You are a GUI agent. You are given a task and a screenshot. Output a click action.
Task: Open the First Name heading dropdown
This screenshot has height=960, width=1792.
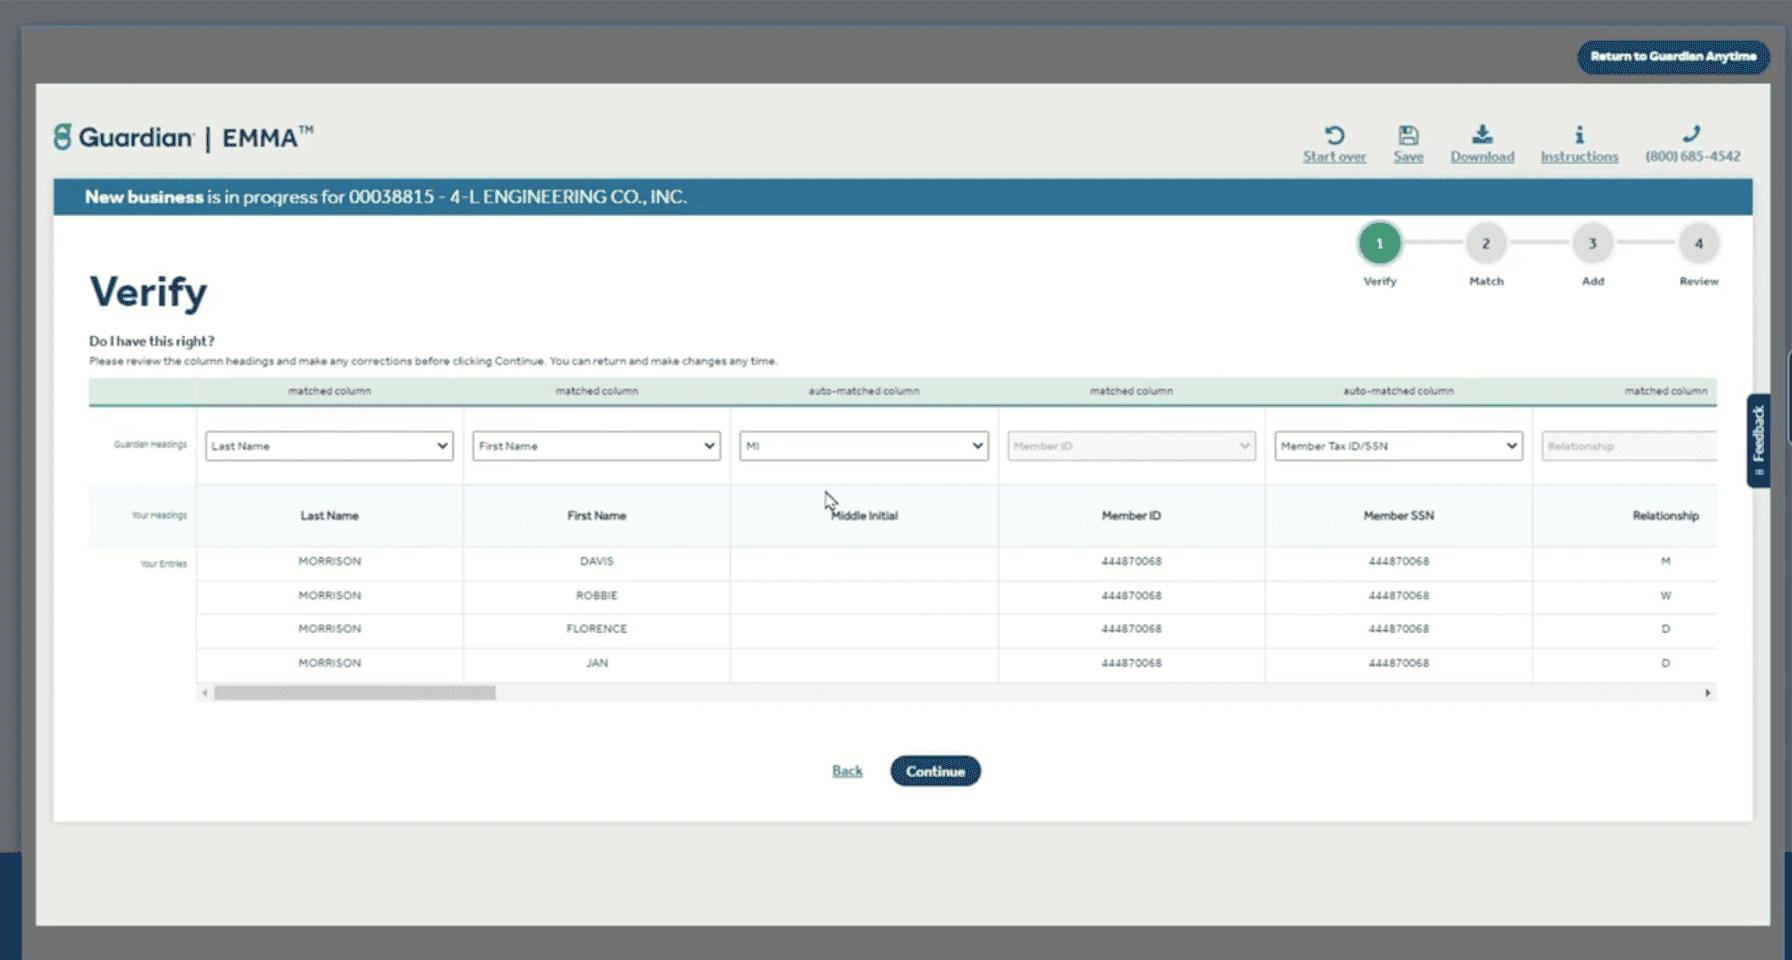click(596, 446)
